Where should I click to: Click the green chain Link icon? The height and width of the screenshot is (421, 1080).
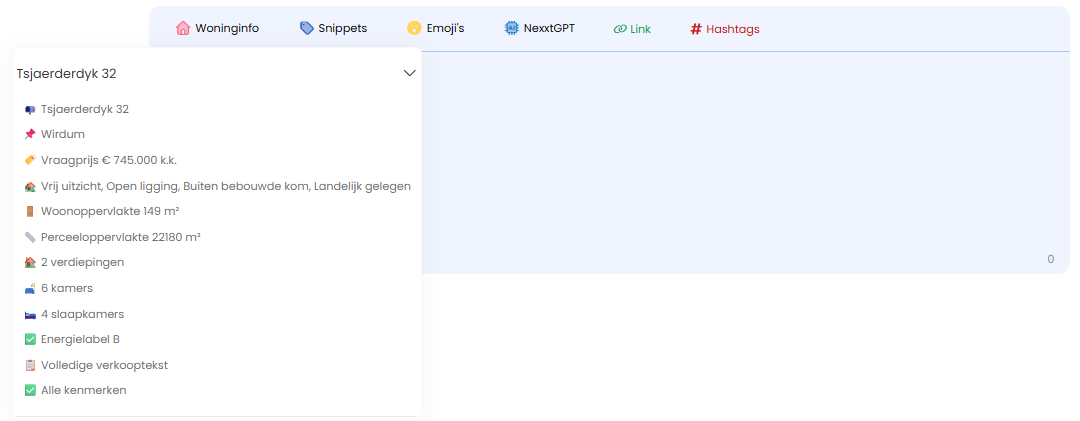click(620, 29)
